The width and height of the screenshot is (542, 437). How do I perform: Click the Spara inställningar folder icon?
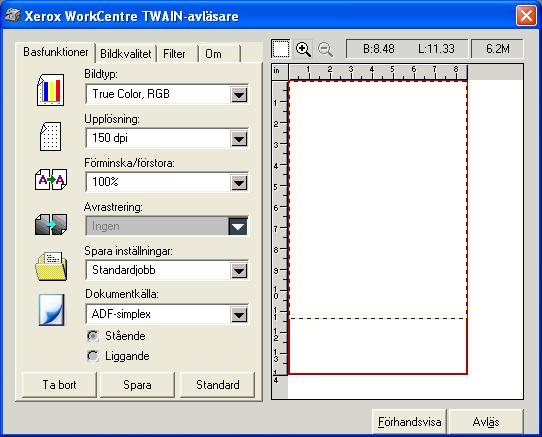click(51, 266)
